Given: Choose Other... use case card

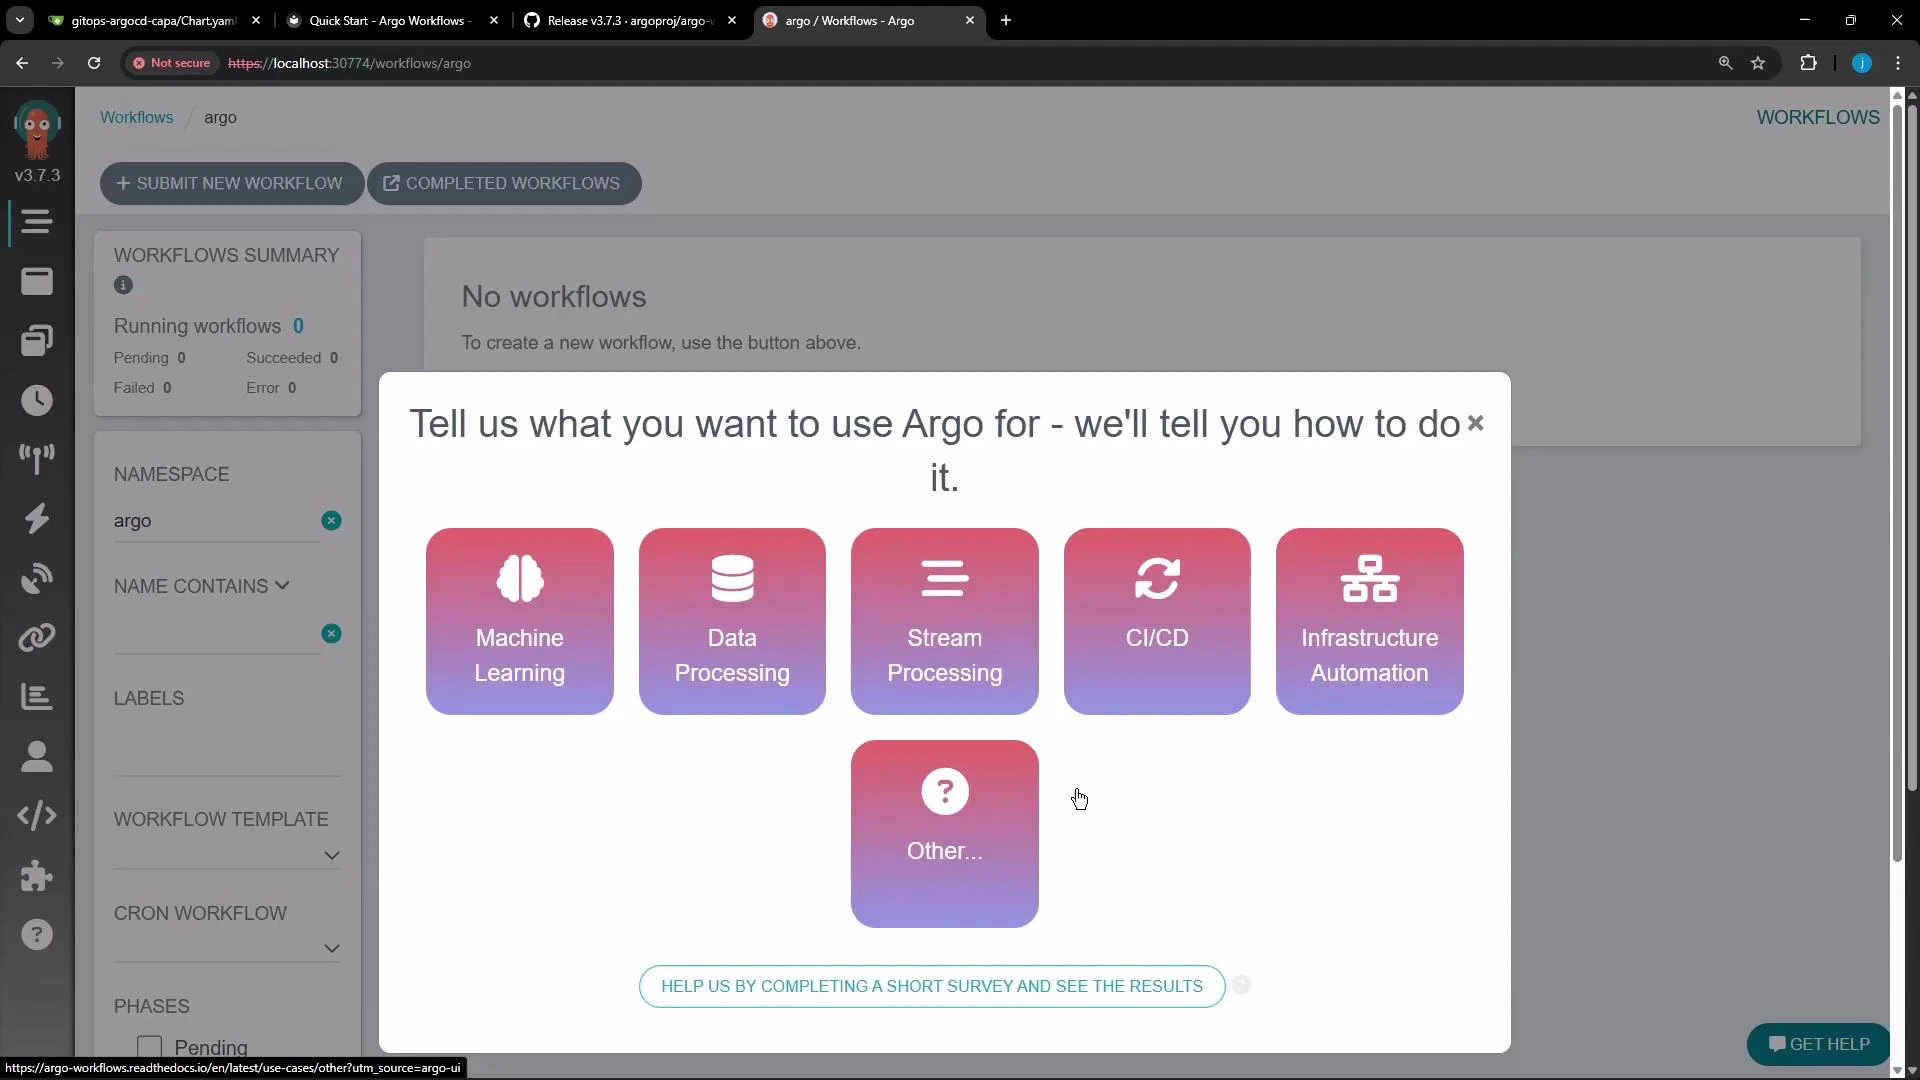Looking at the screenshot, I should point(944,834).
